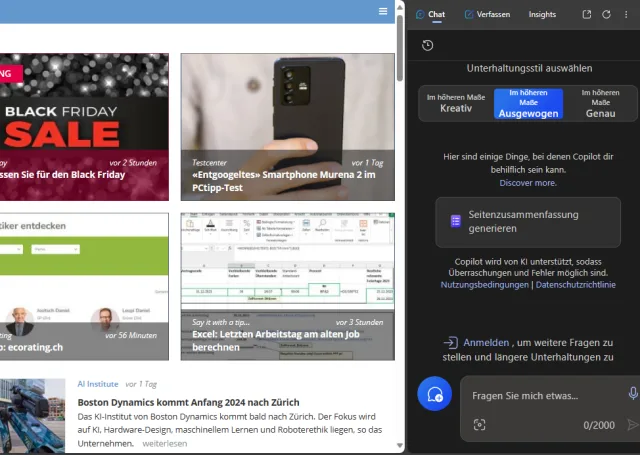Click the Unterhaltungsstil auswählen heading

529,68
